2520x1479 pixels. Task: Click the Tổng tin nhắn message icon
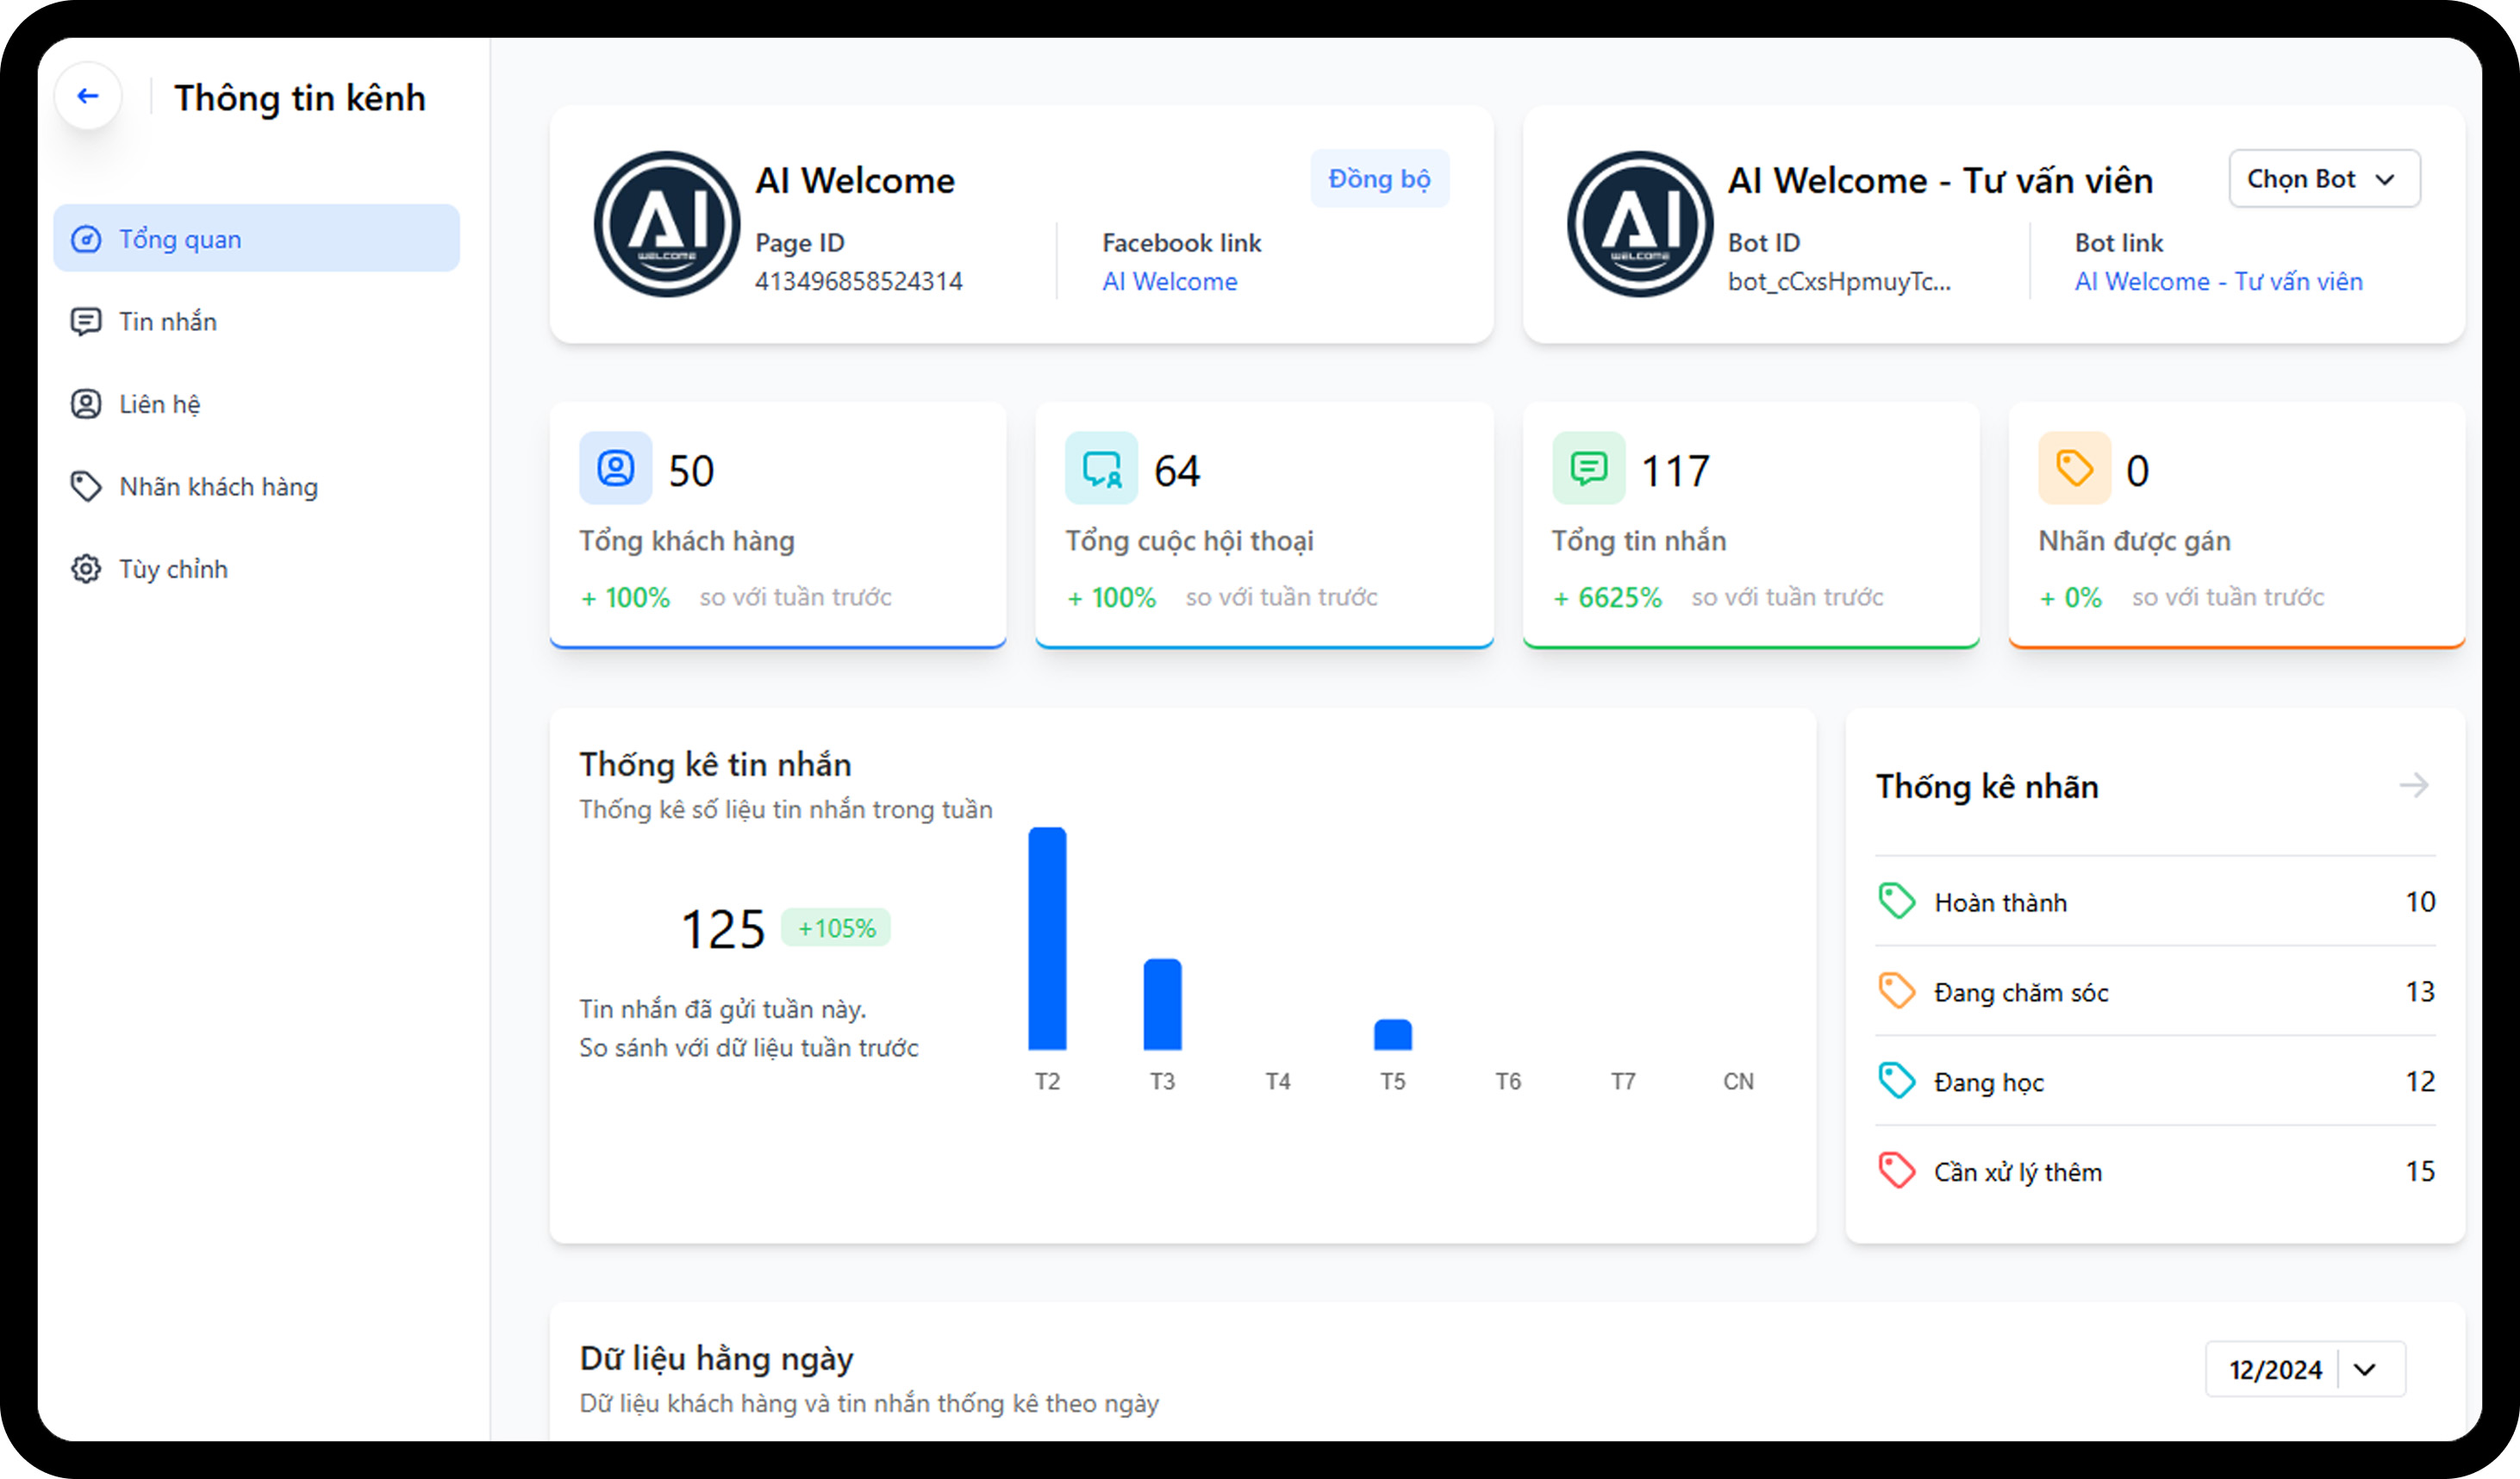(1588, 468)
